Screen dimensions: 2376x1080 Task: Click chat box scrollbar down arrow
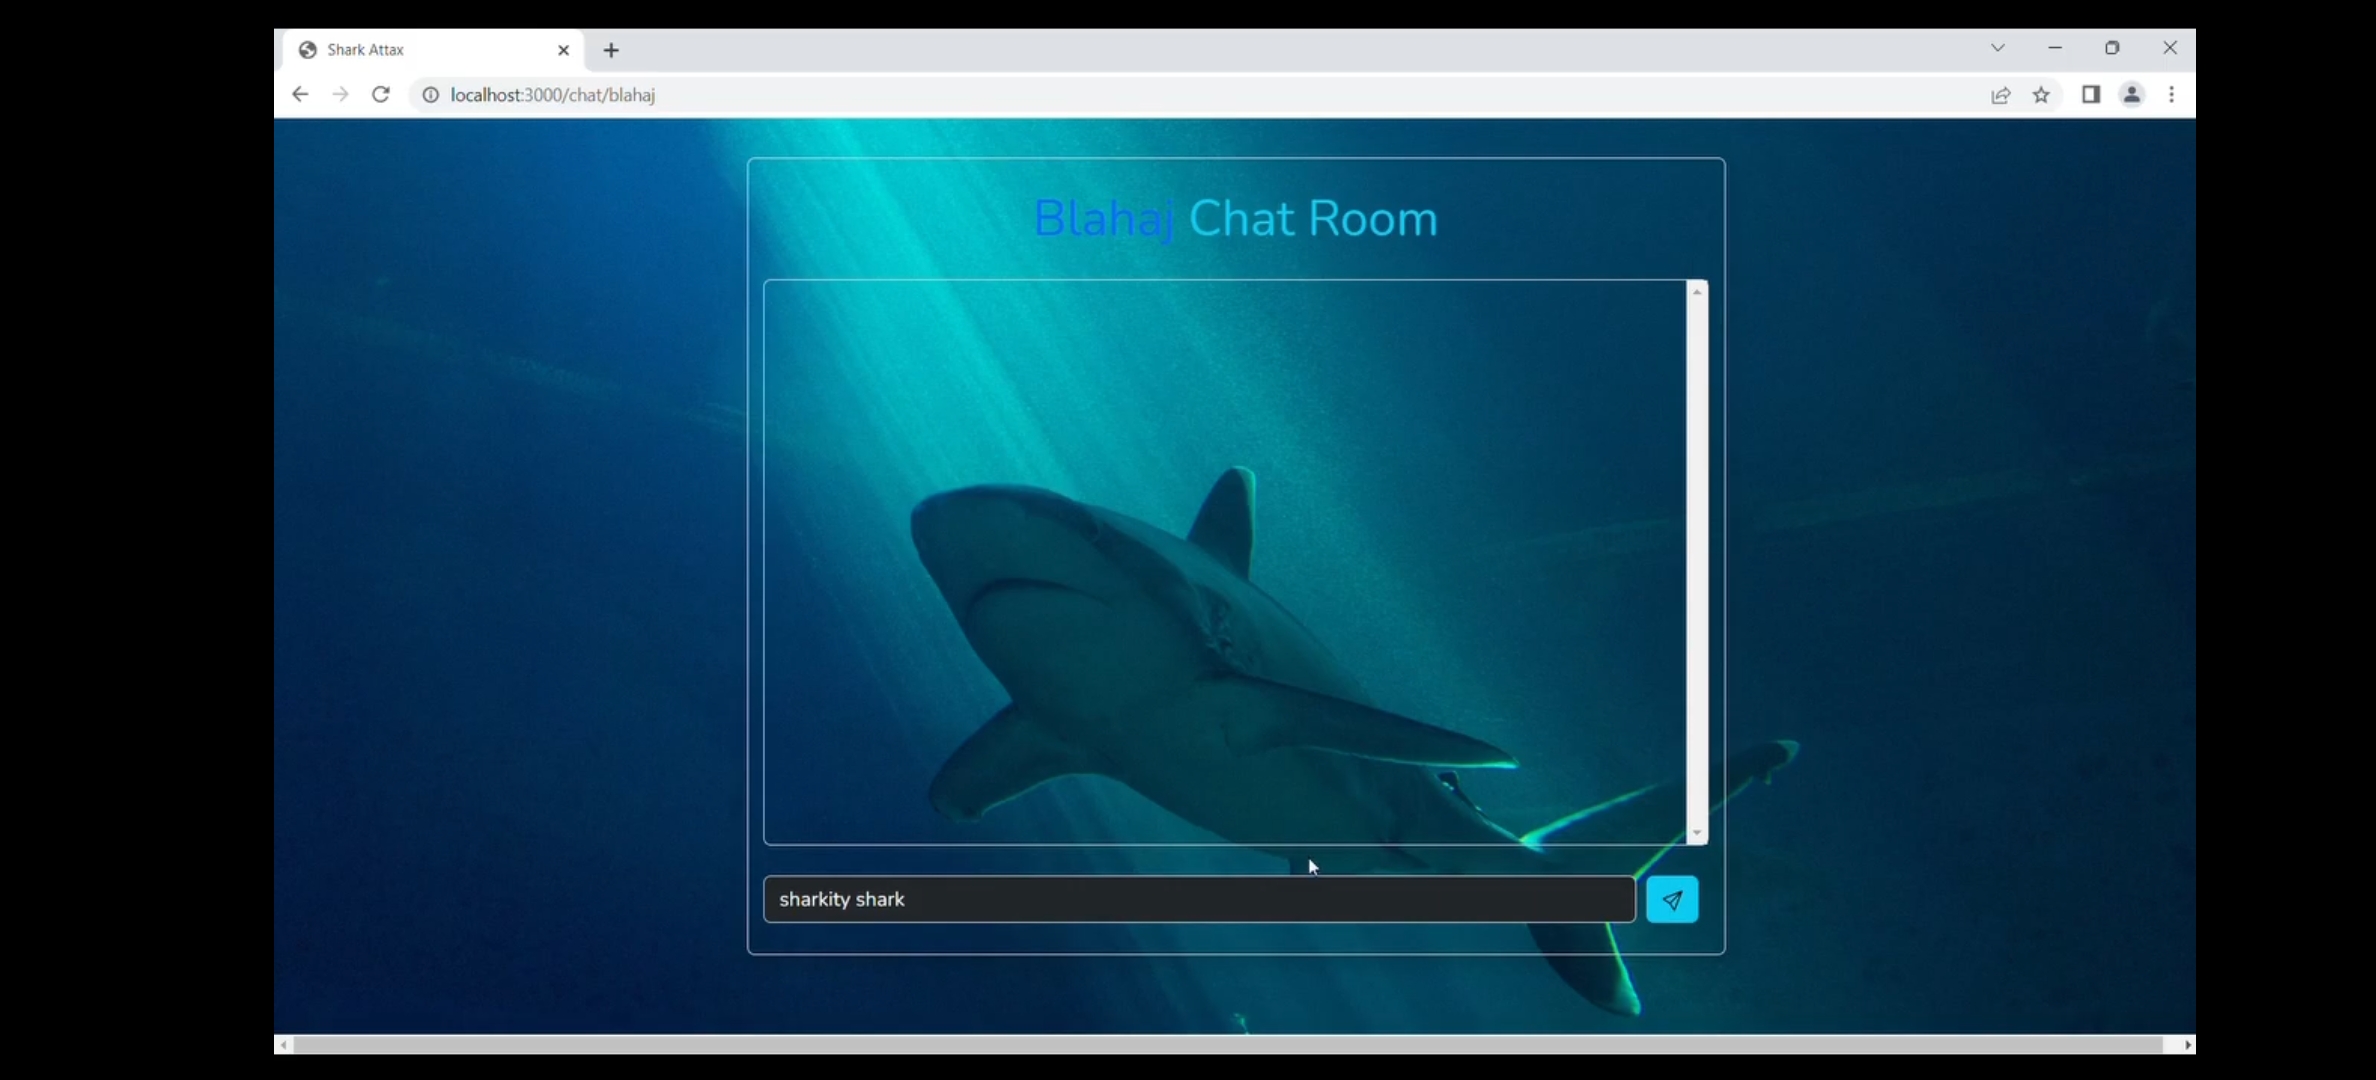pyautogui.click(x=1696, y=833)
